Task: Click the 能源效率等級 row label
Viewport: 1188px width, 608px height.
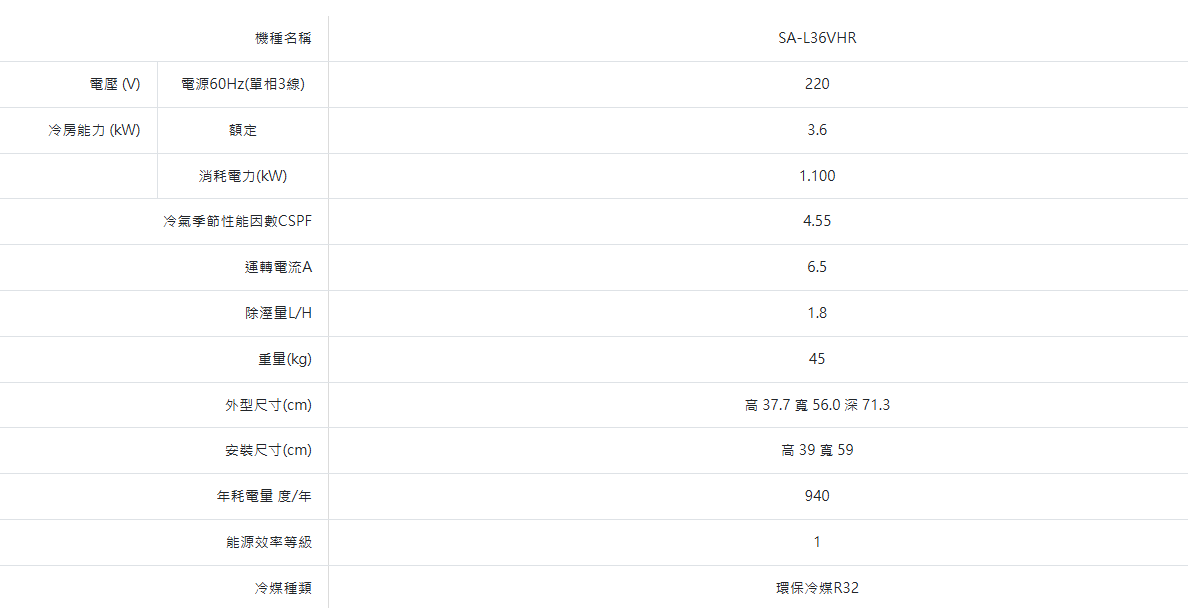Action: [269, 543]
